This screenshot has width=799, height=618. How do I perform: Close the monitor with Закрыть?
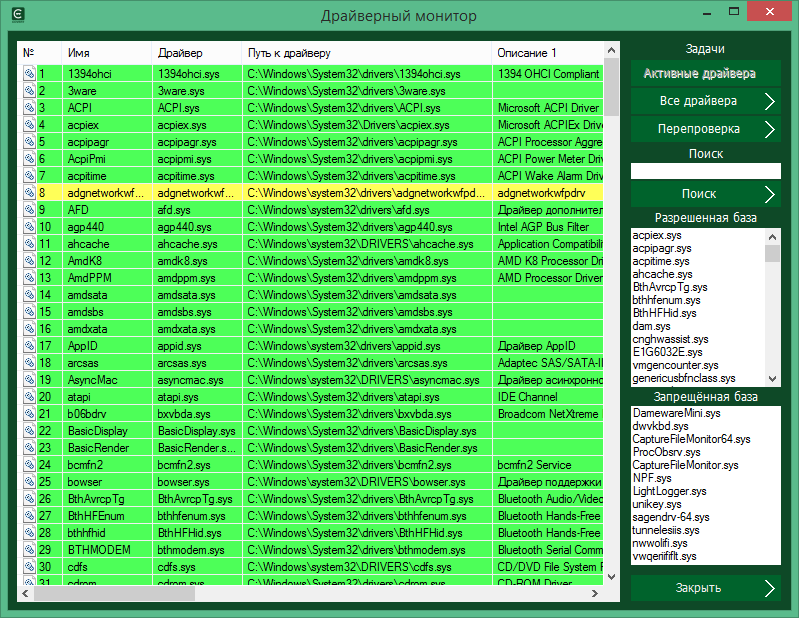705,588
